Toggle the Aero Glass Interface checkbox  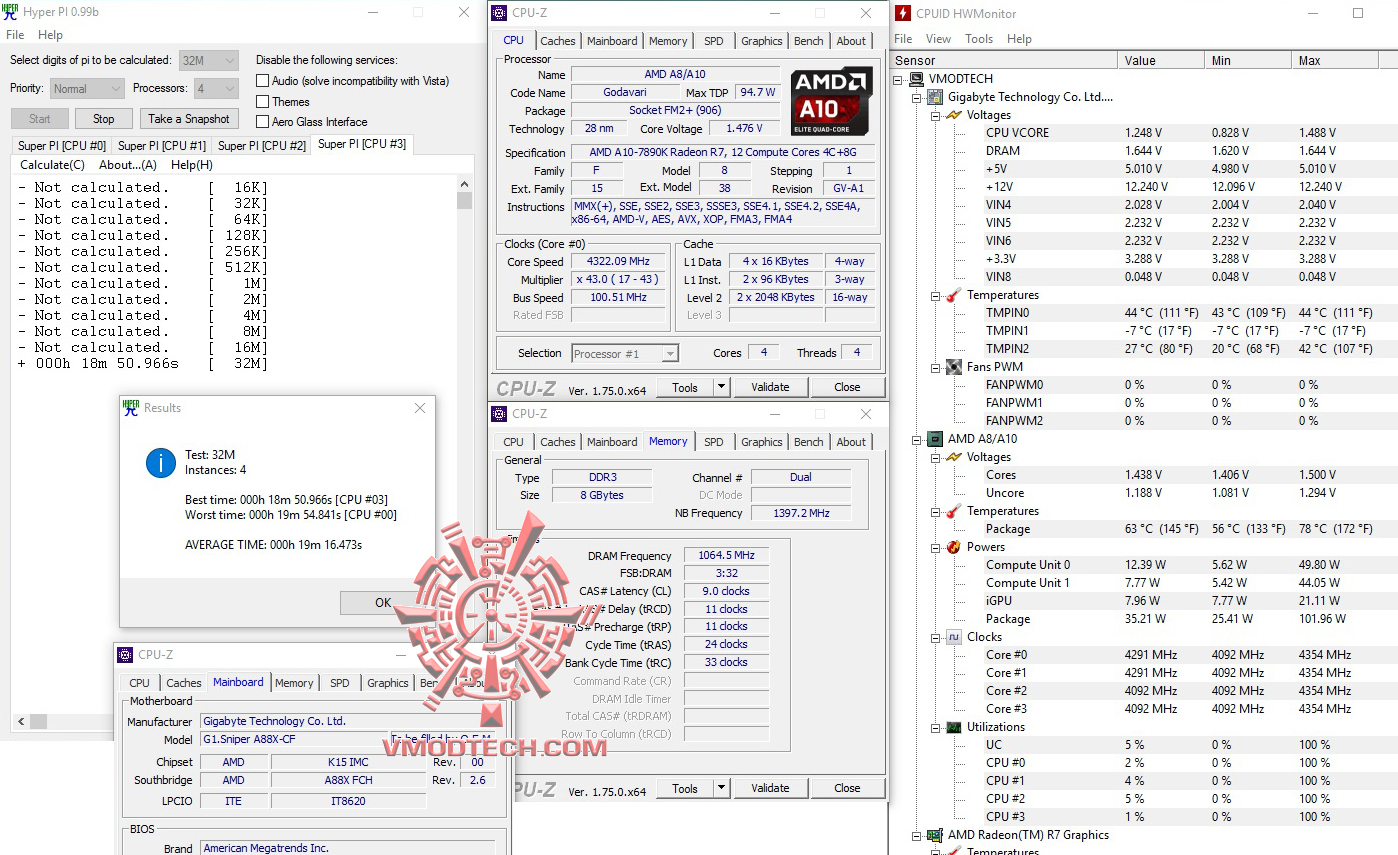pyautogui.click(x=263, y=122)
